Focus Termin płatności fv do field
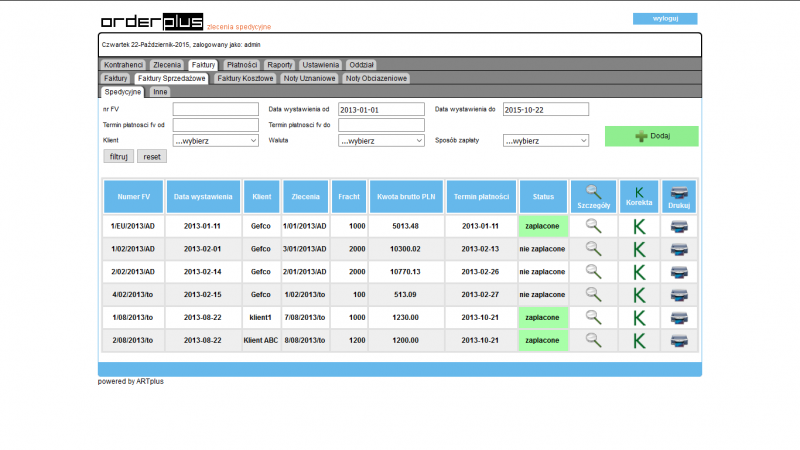The height and width of the screenshot is (450, 800). (x=381, y=125)
